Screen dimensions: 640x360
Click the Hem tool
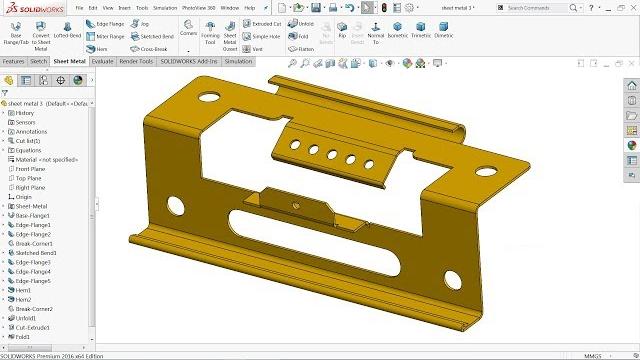[x=97, y=49]
